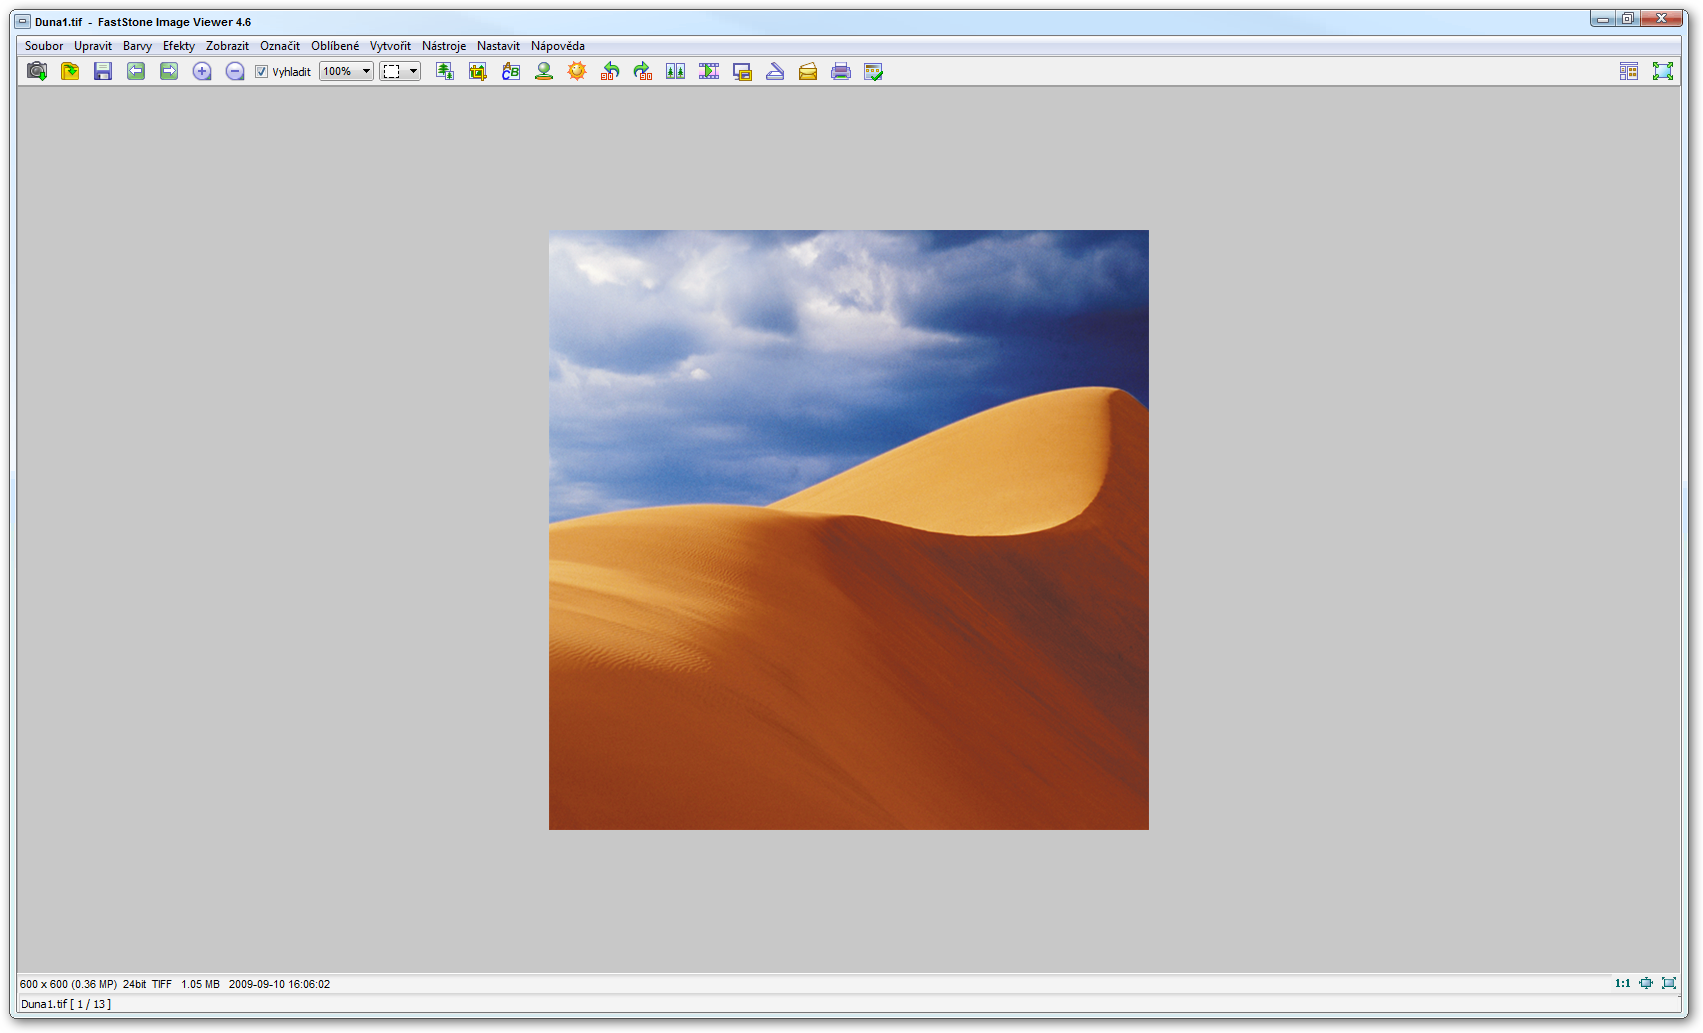The height and width of the screenshot is (1033, 1703).
Task: Rotate the image right 90 degrees
Action: pyautogui.click(x=643, y=71)
